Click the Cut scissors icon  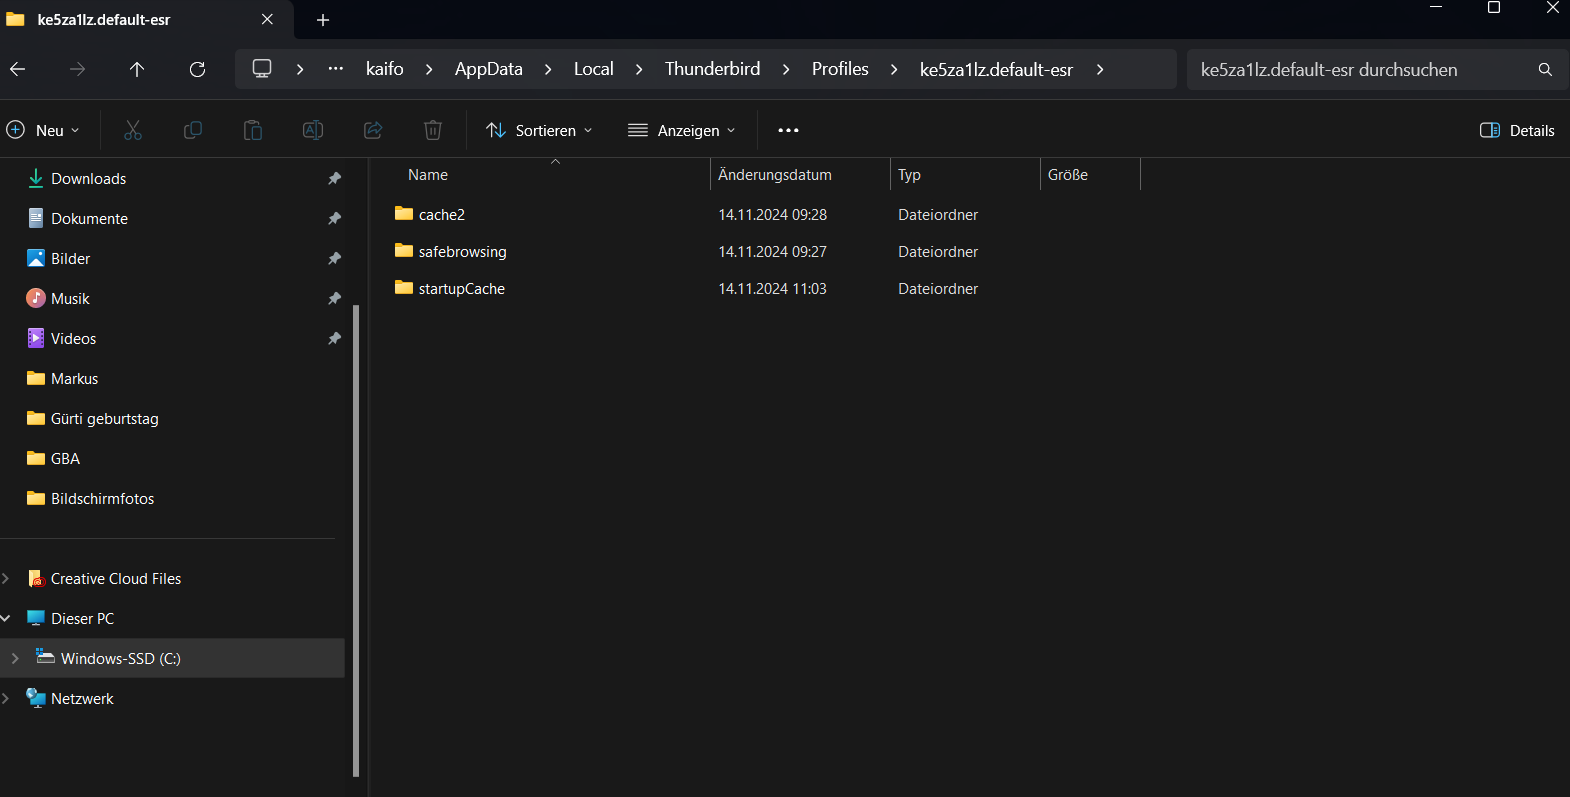133,130
